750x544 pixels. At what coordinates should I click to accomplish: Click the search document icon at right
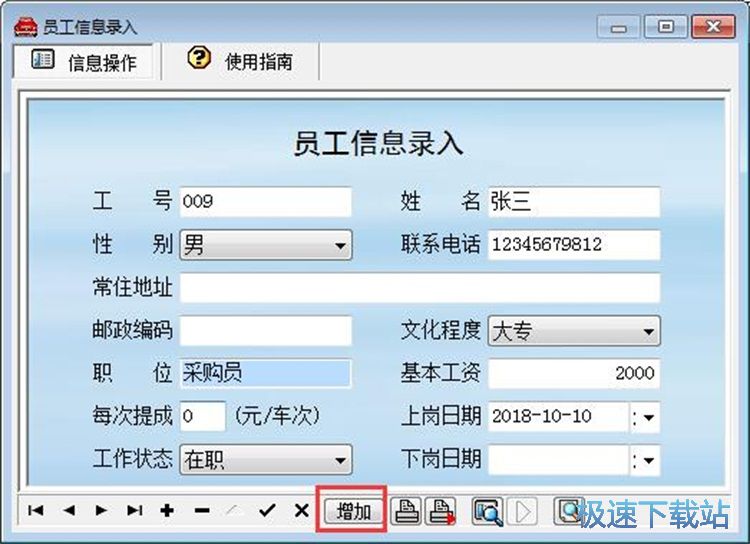(x=569, y=511)
